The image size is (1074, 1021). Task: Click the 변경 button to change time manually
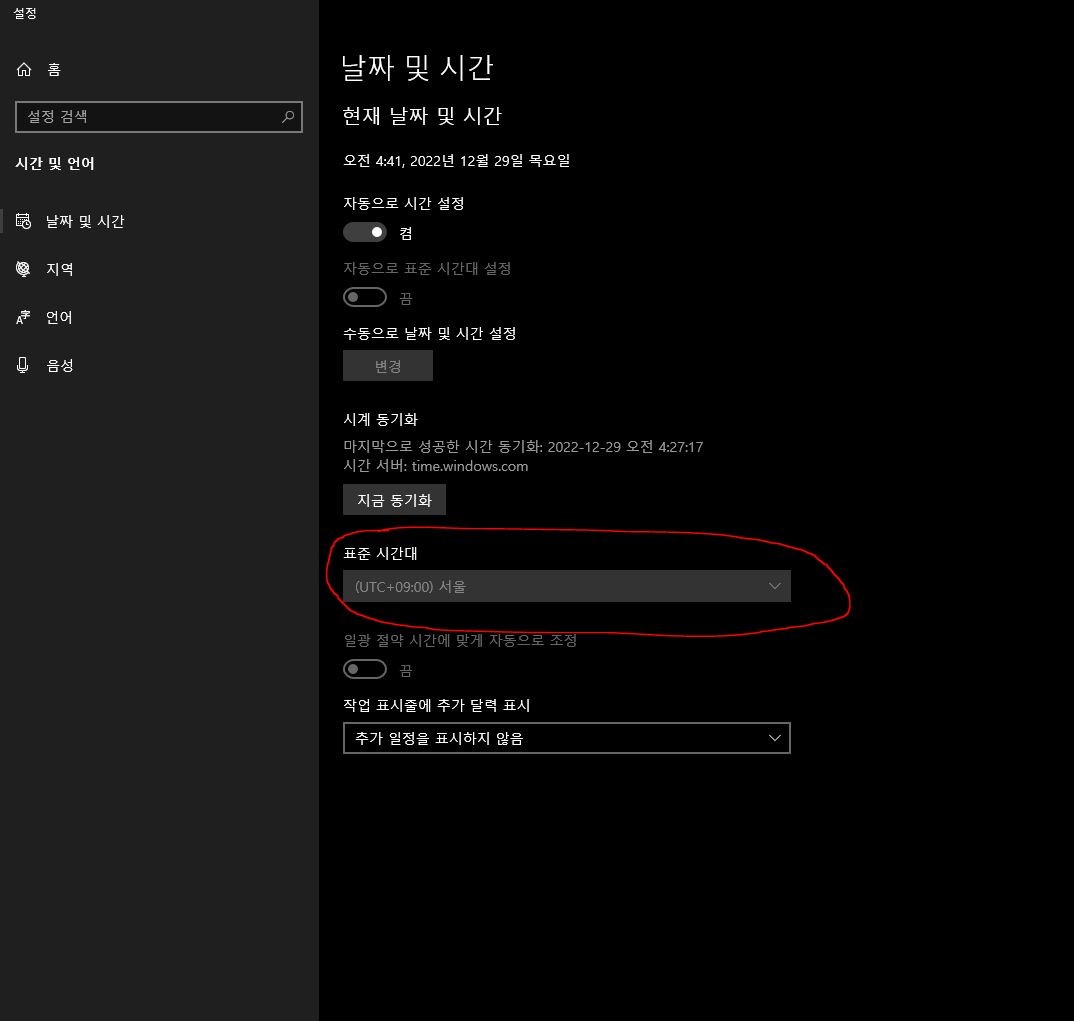tap(388, 365)
